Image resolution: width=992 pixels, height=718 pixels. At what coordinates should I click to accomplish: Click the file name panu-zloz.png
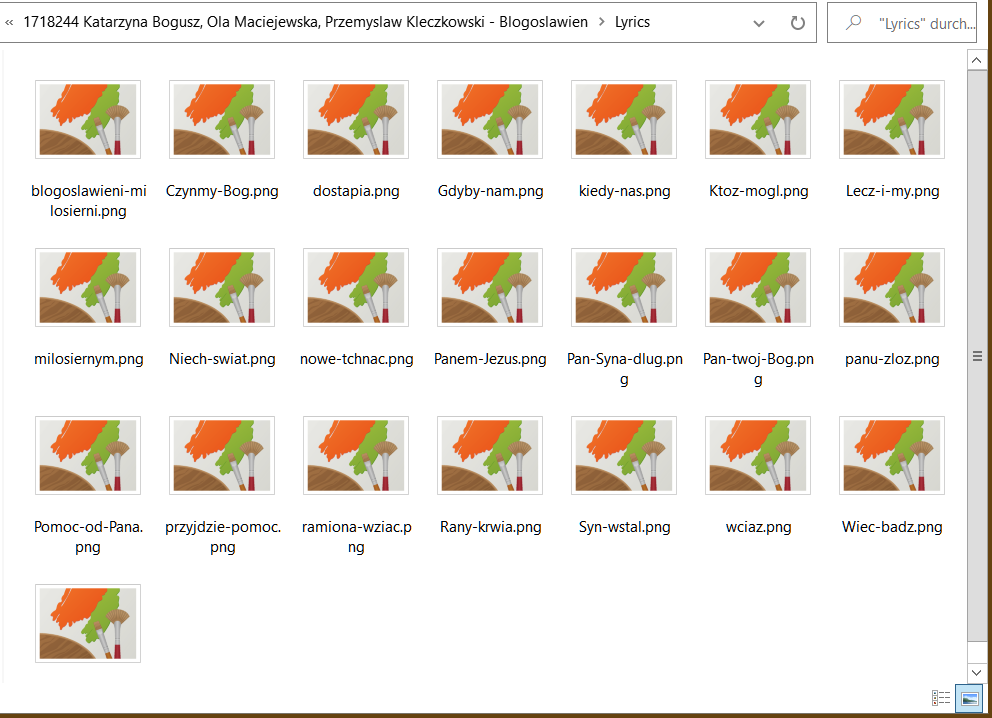click(x=892, y=359)
